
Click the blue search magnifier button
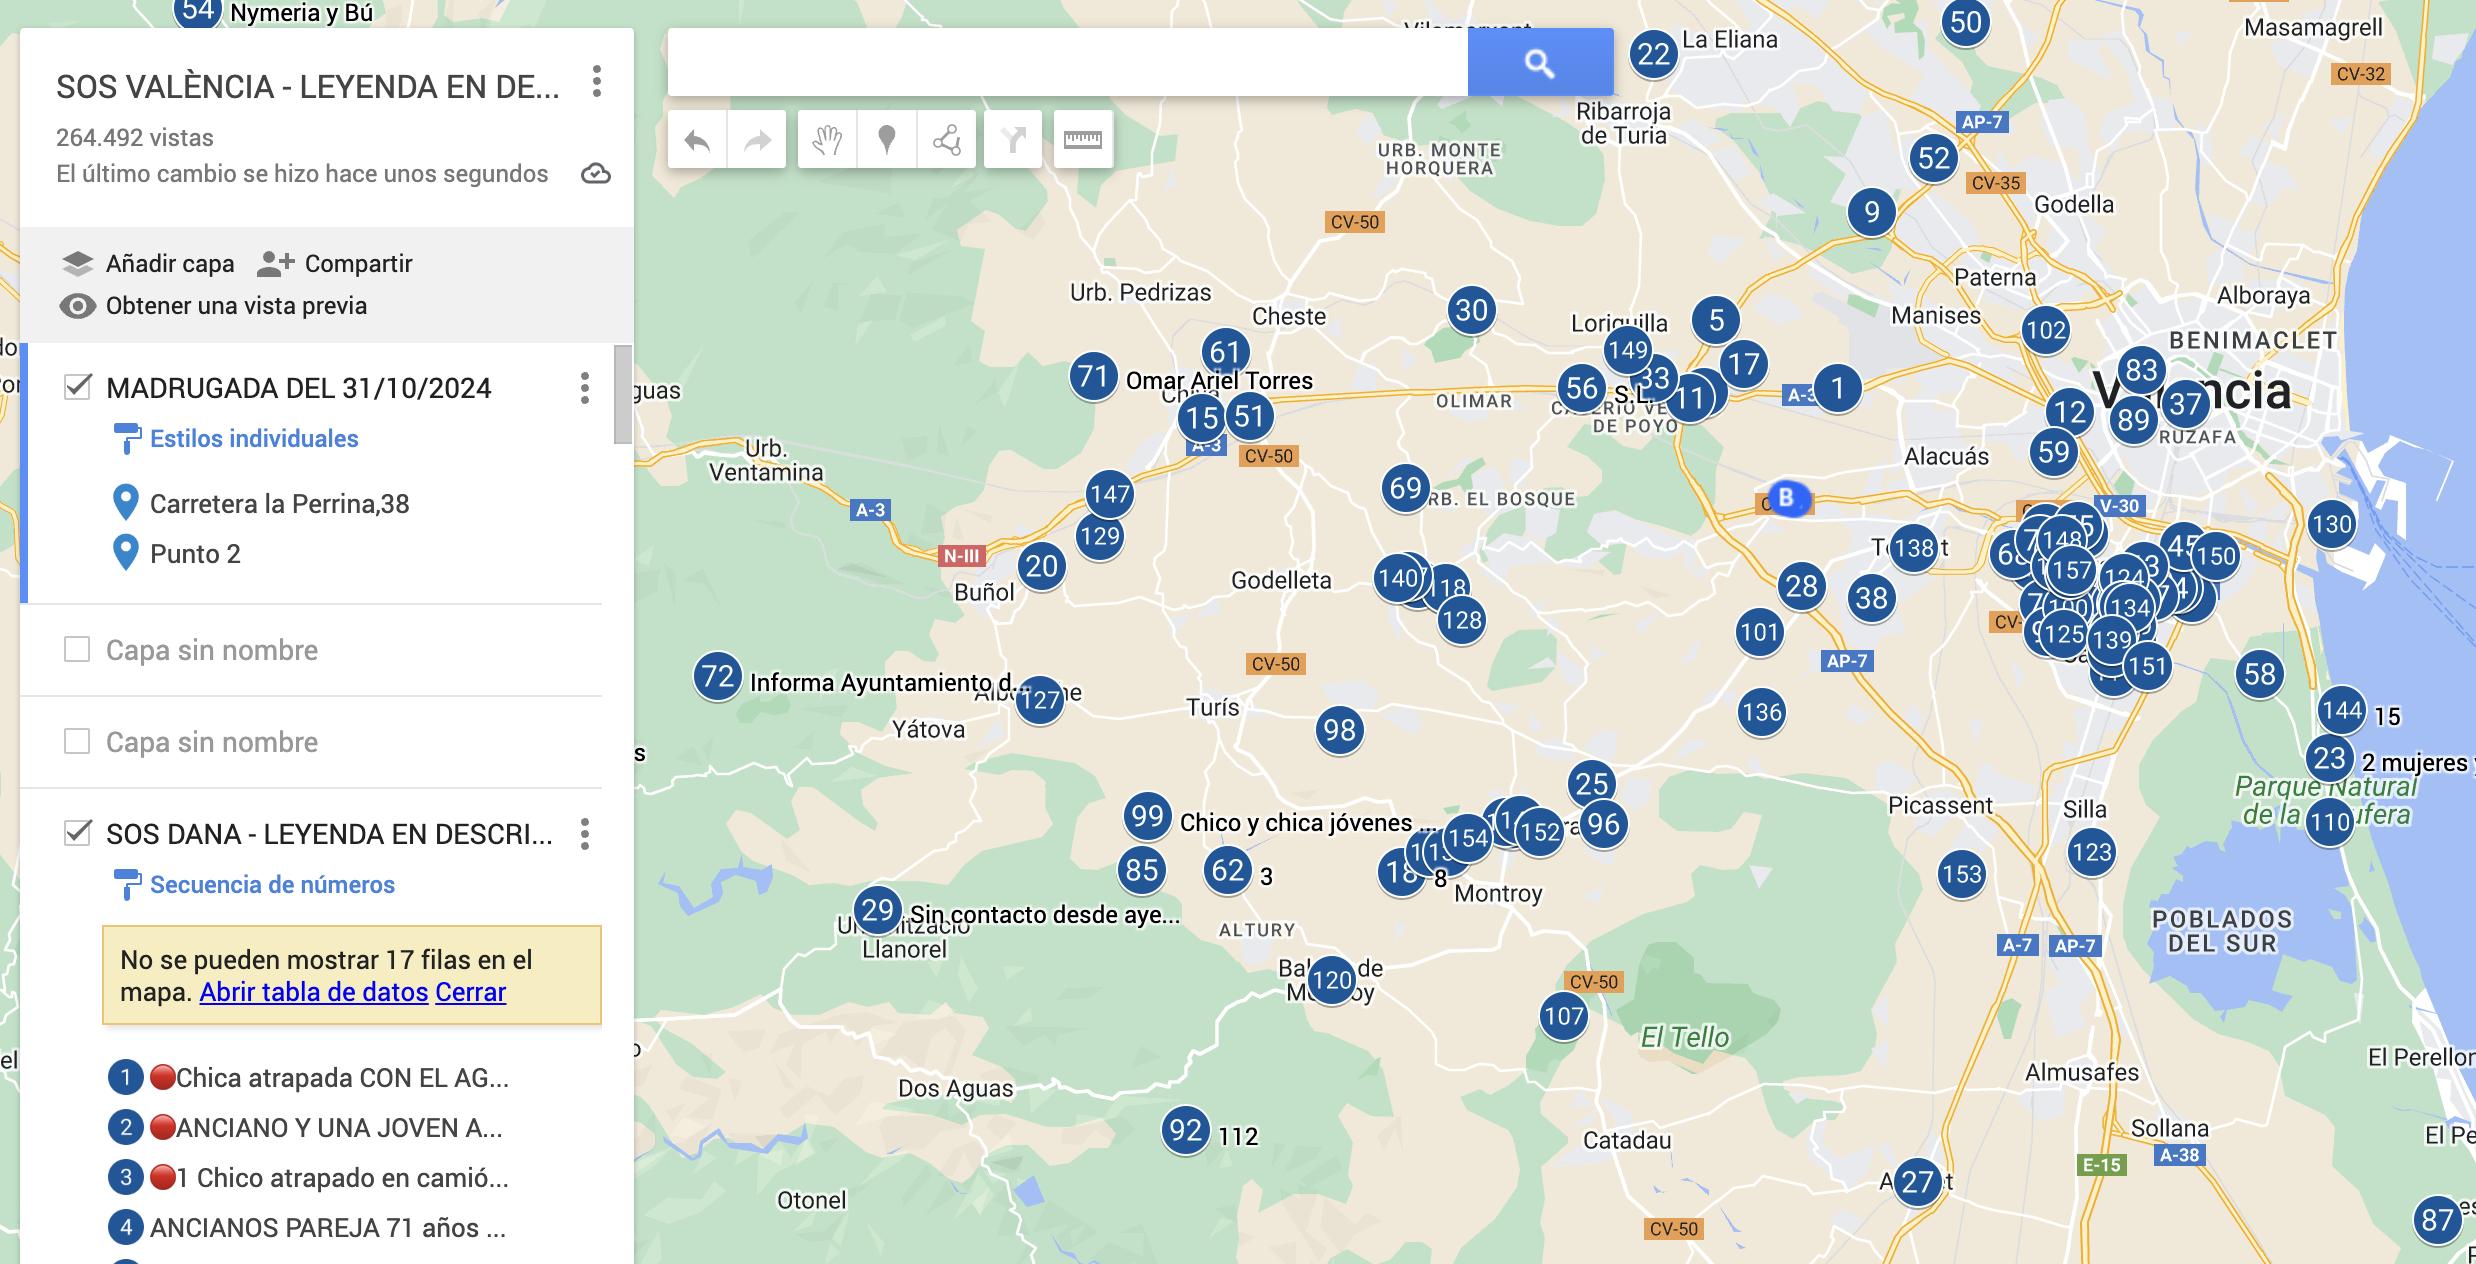tap(1540, 63)
